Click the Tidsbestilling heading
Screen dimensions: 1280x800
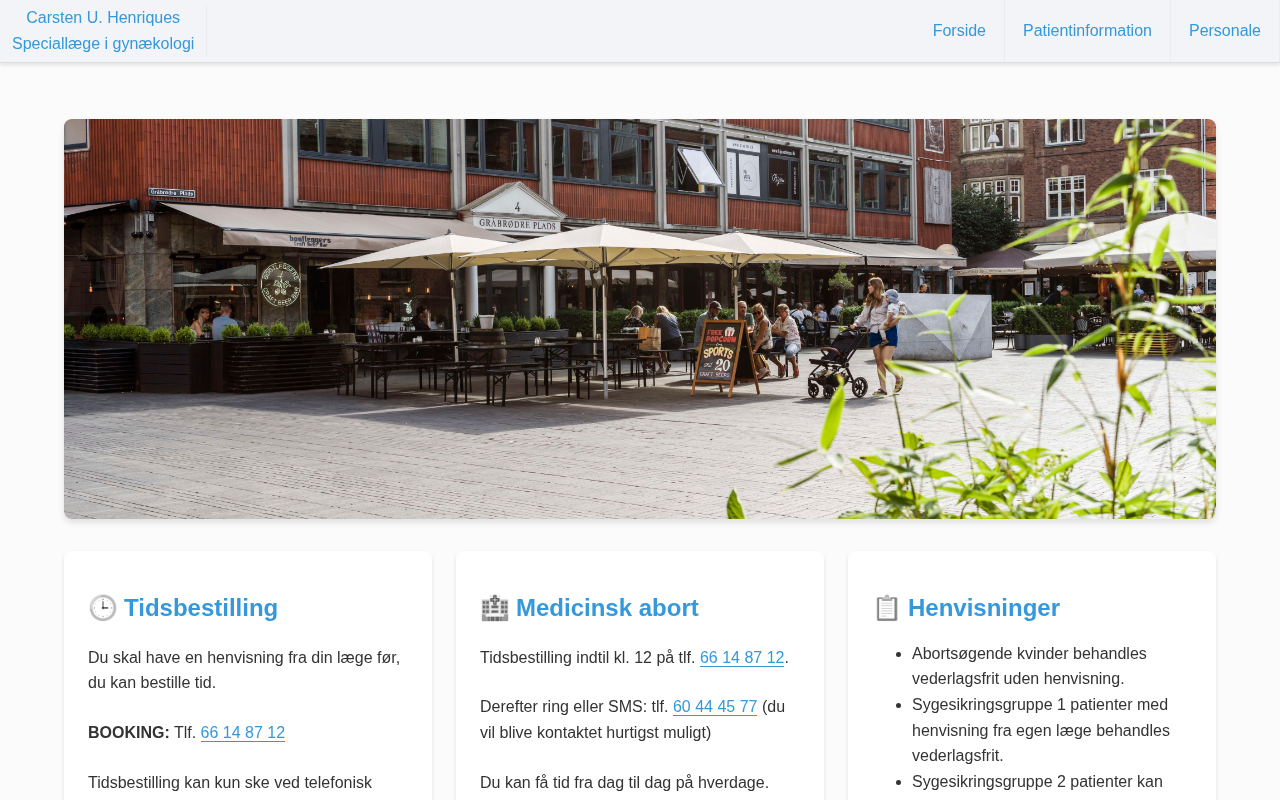tap(201, 608)
